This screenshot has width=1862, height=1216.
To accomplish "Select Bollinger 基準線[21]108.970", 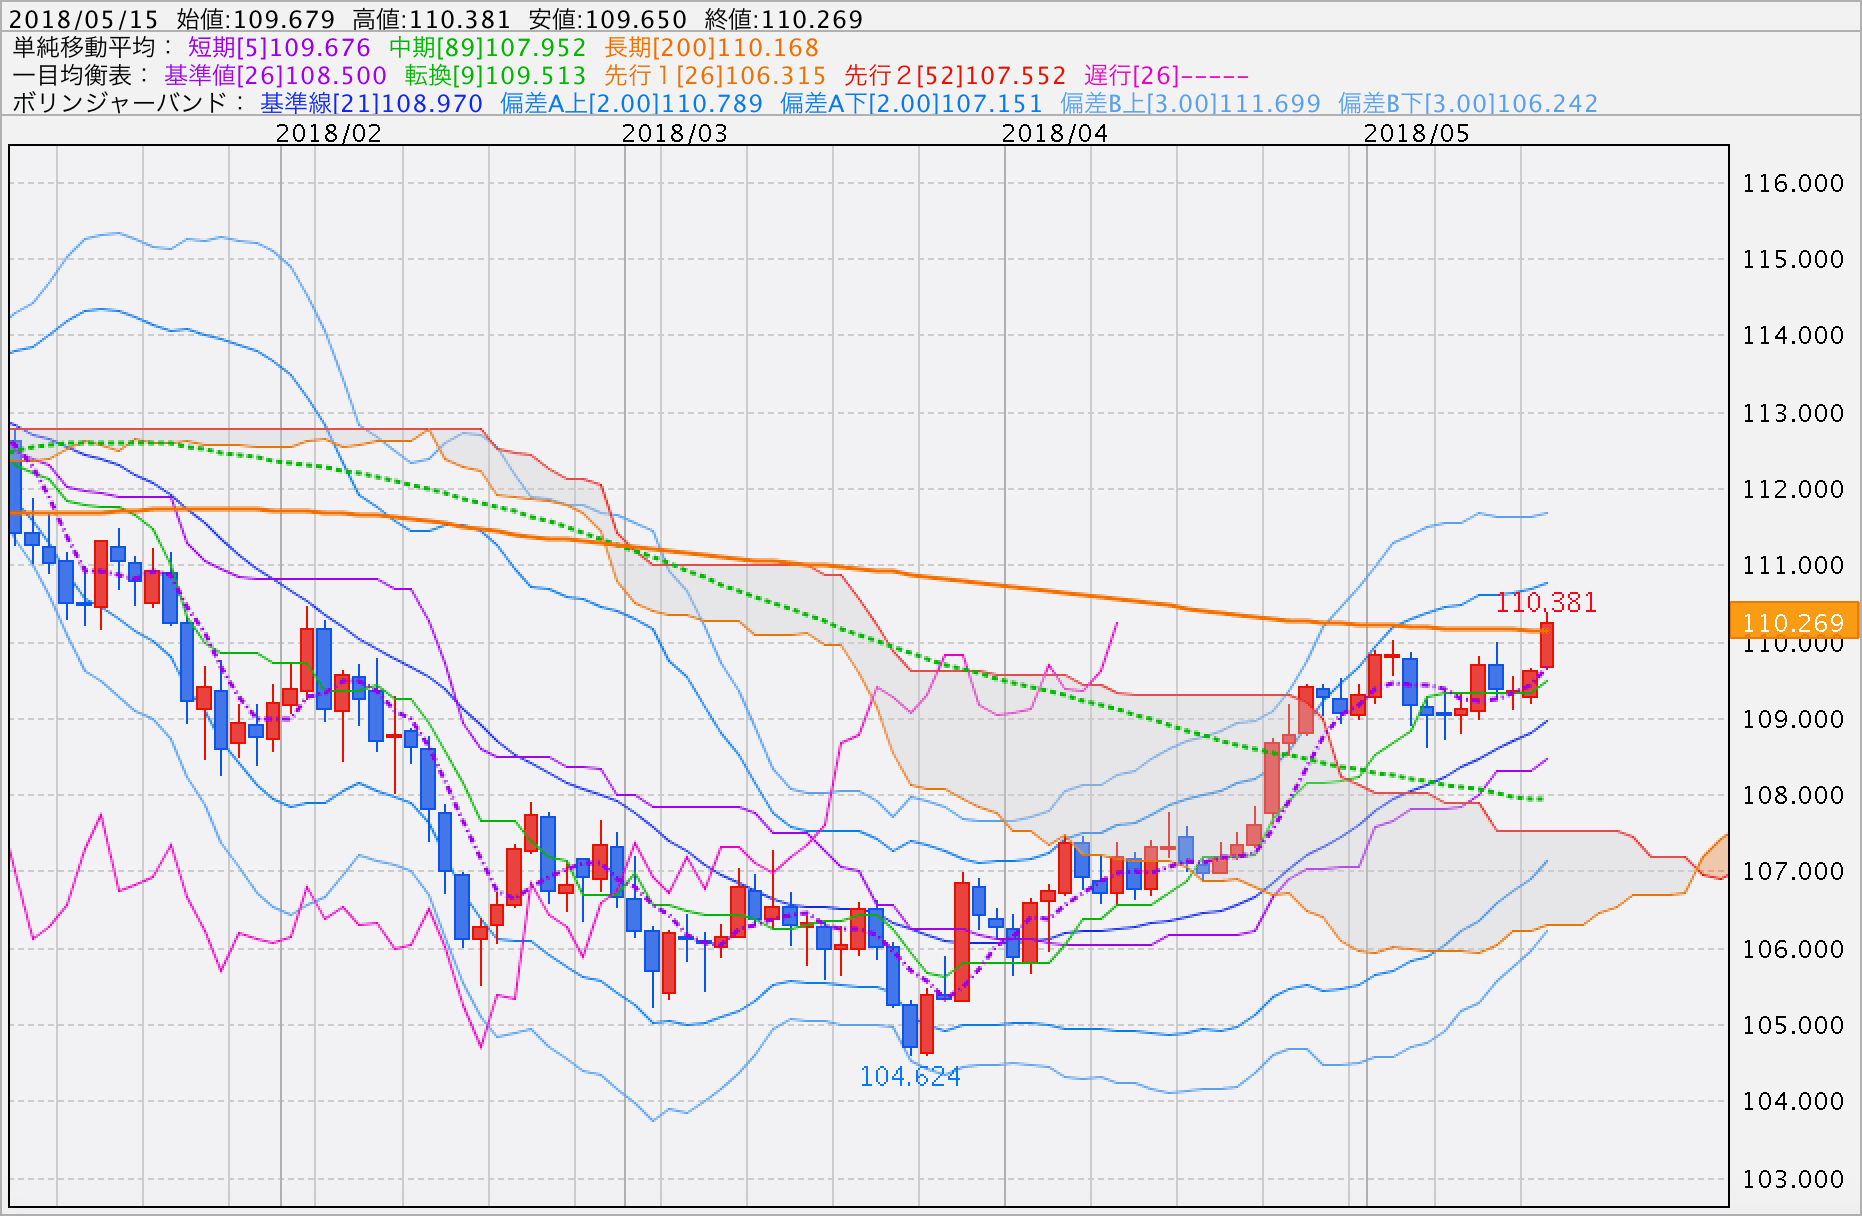I will [371, 103].
